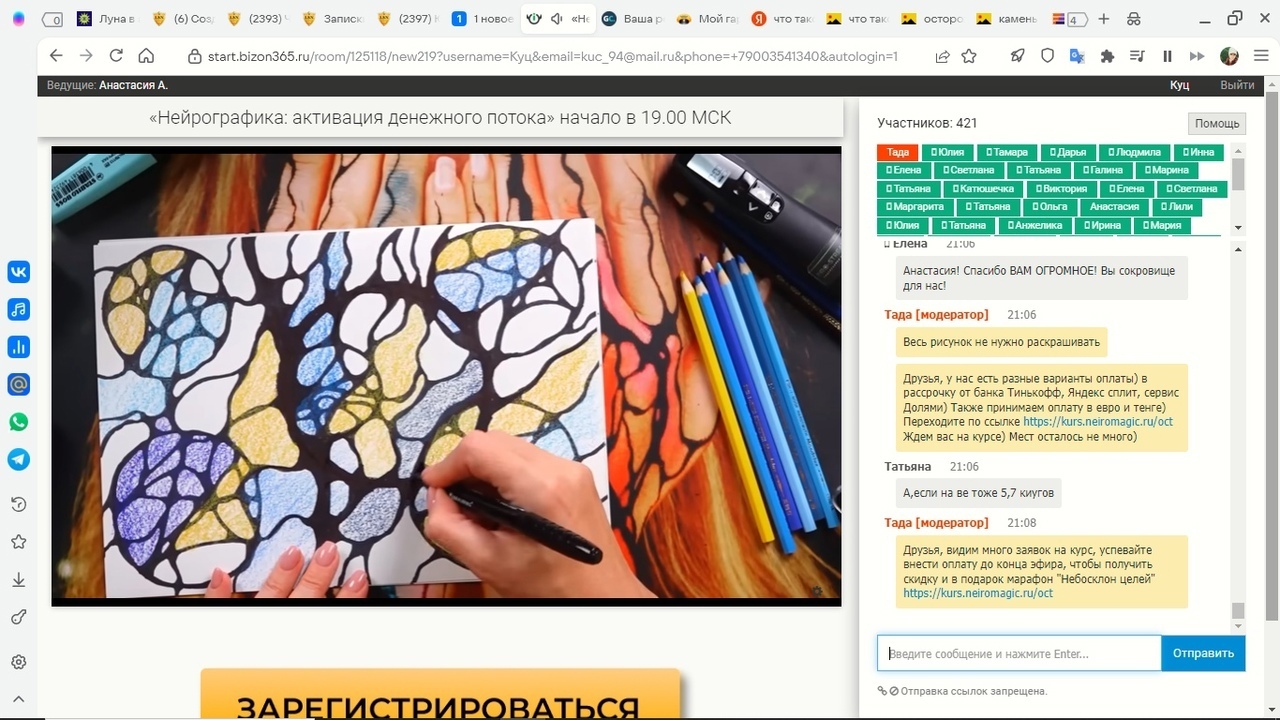
Task: Open Downloads arrow icon in sidebar
Action: pyautogui.click(x=18, y=579)
